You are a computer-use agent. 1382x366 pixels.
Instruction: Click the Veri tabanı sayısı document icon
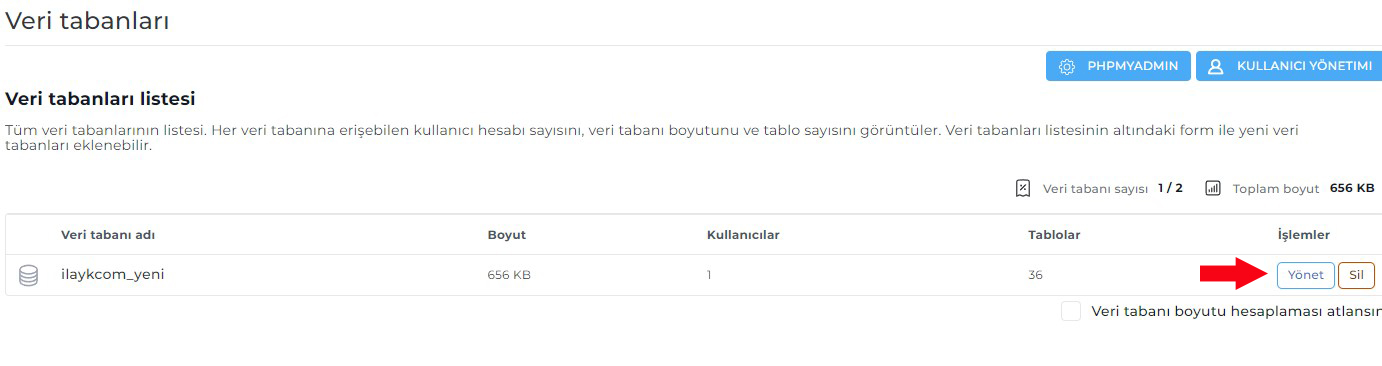[x=1022, y=188]
